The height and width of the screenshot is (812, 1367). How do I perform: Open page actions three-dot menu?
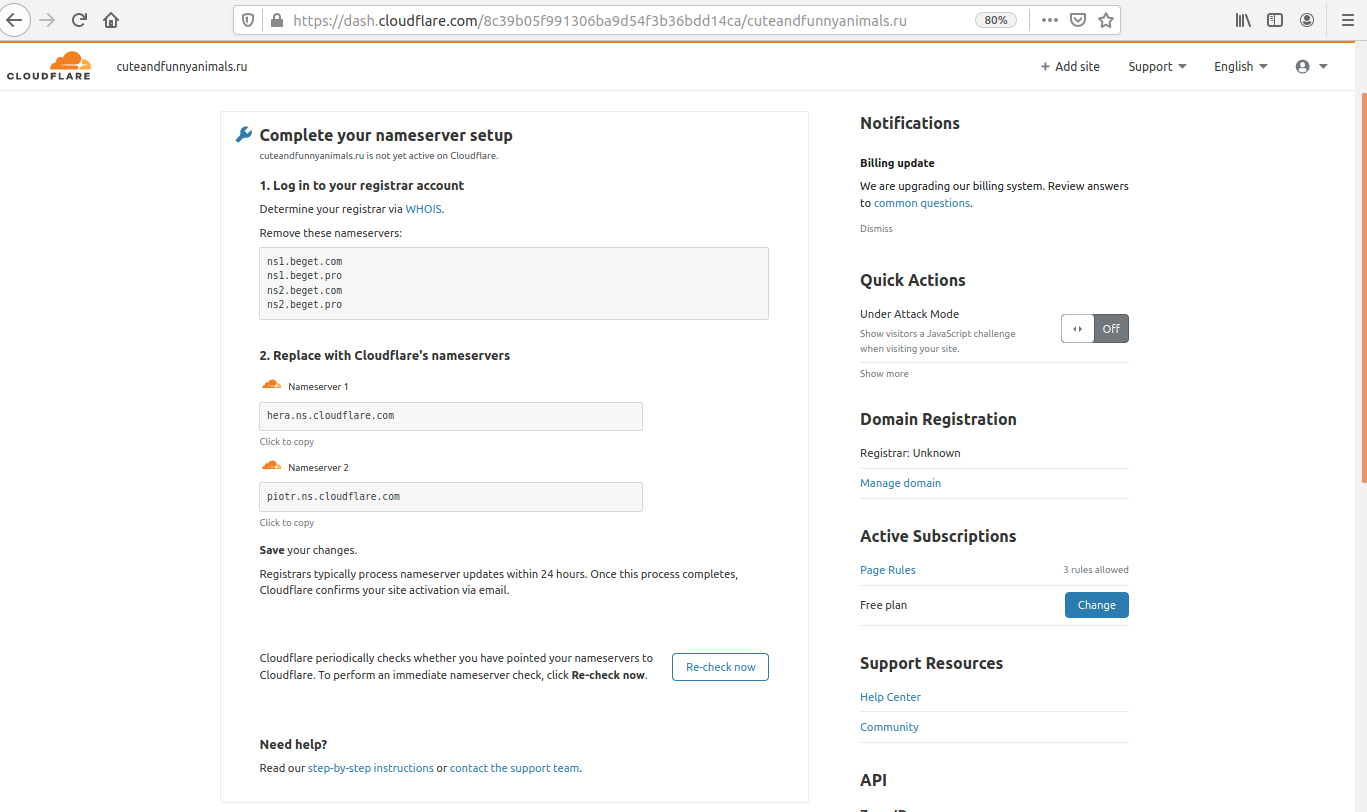tap(1049, 20)
